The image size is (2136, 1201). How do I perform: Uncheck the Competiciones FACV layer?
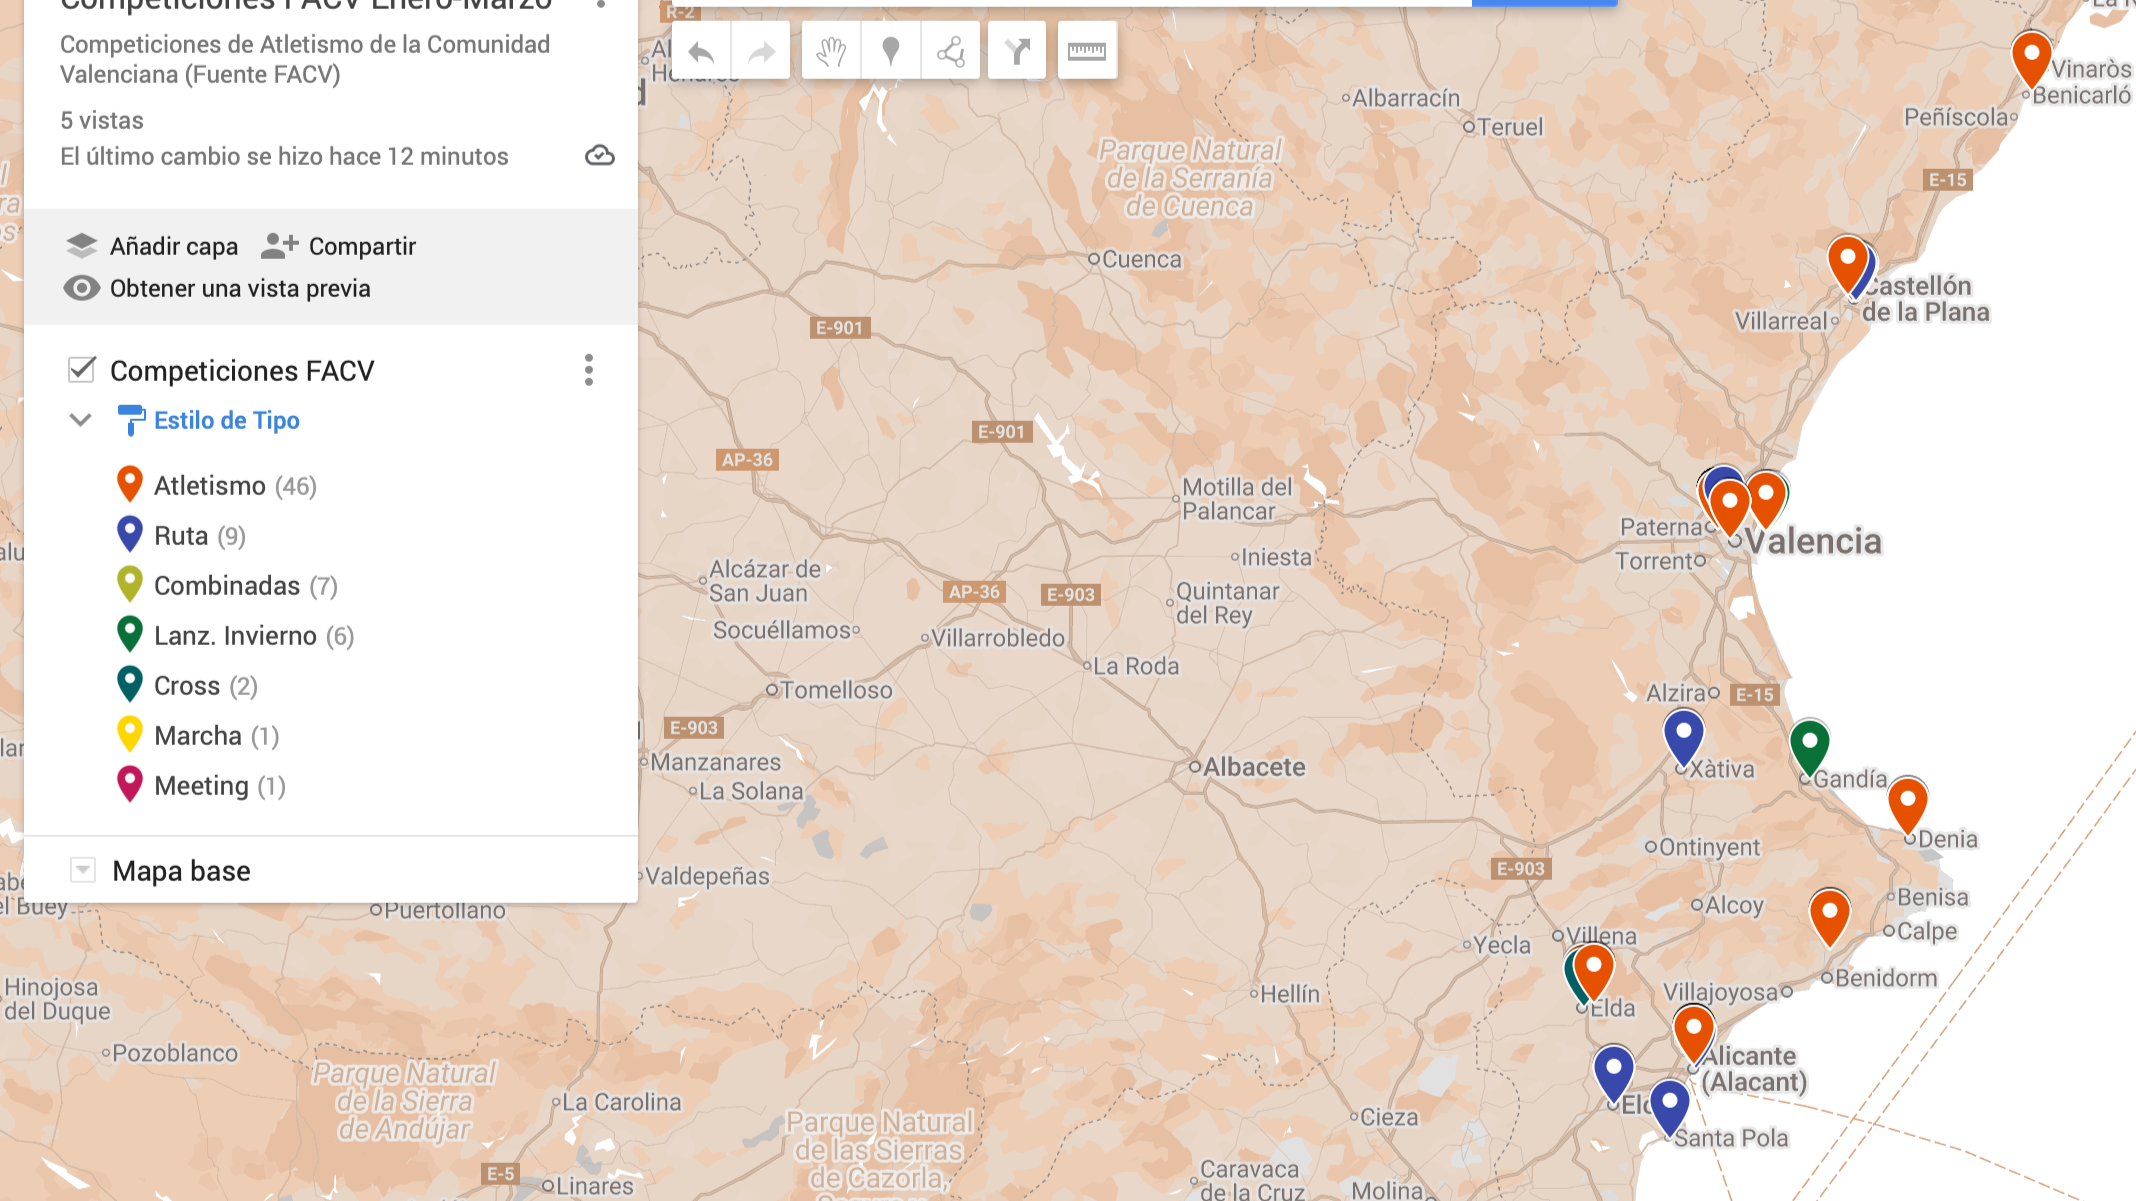tap(78, 370)
